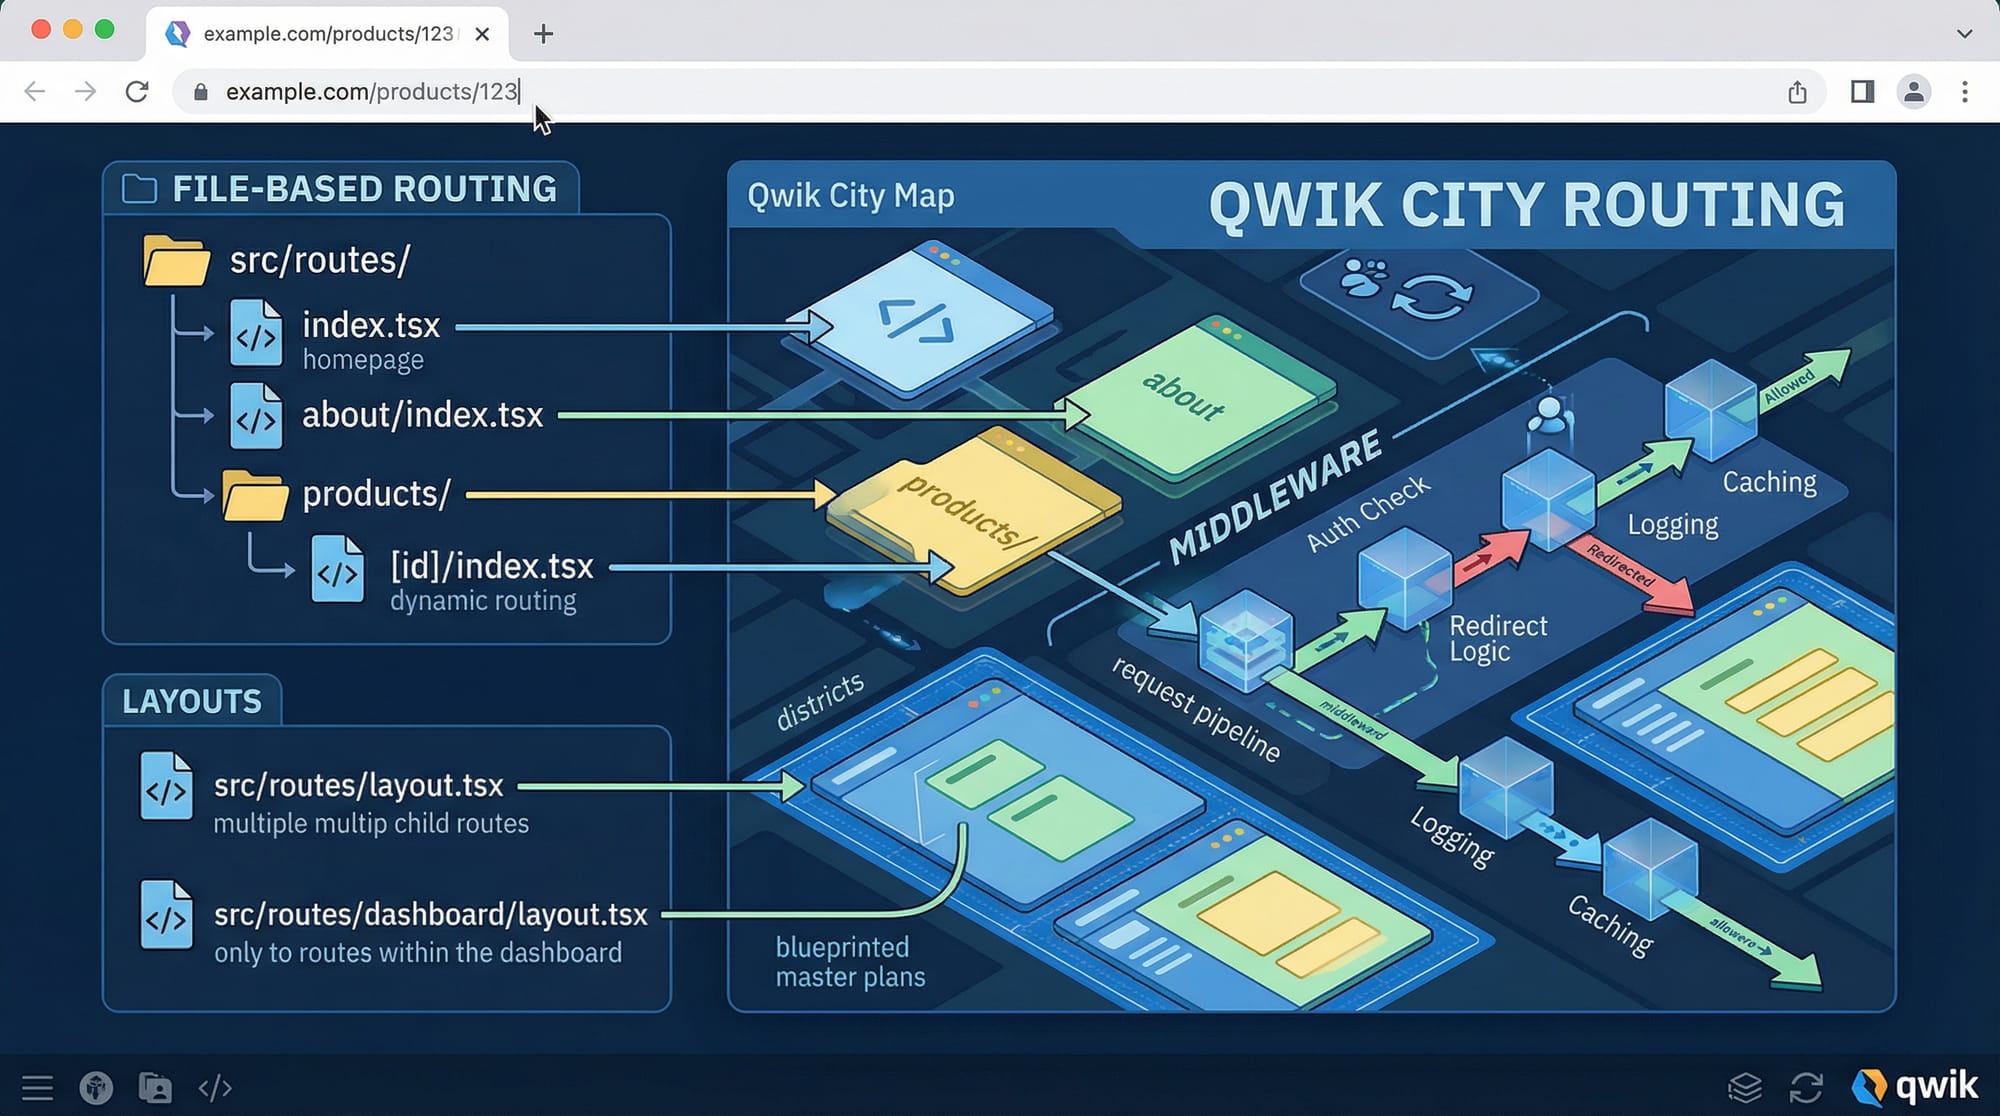Open the three-dot browser menu
The width and height of the screenshot is (2000, 1116).
pyautogui.click(x=1964, y=92)
